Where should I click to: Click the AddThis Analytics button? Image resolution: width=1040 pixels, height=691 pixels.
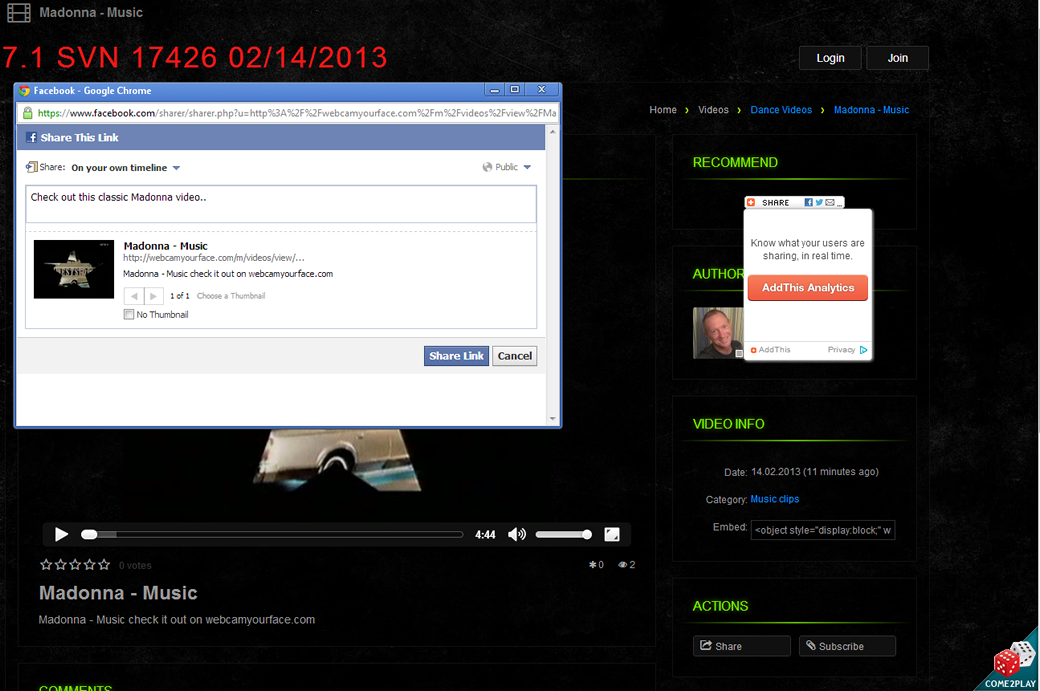(808, 288)
